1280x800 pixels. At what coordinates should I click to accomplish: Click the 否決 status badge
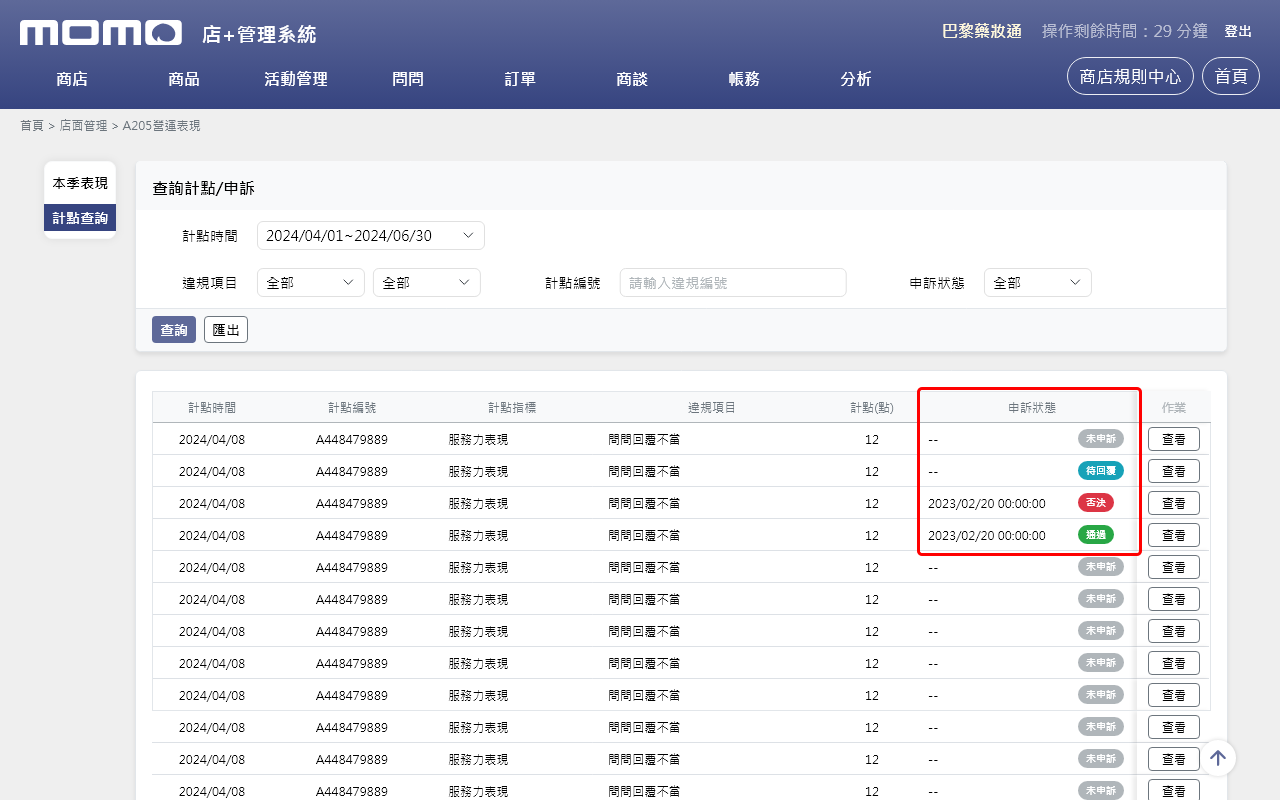tap(1096, 503)
